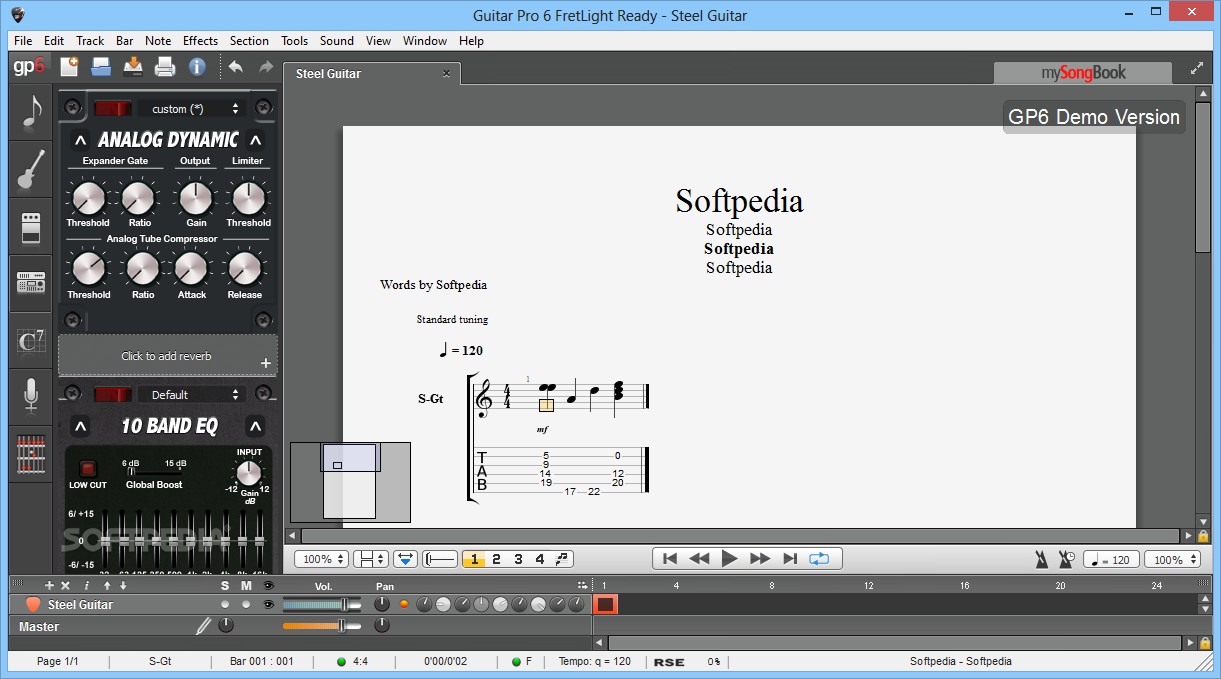
Task: Click the Steel Guitar pan knob
Action: pos(382,604)
